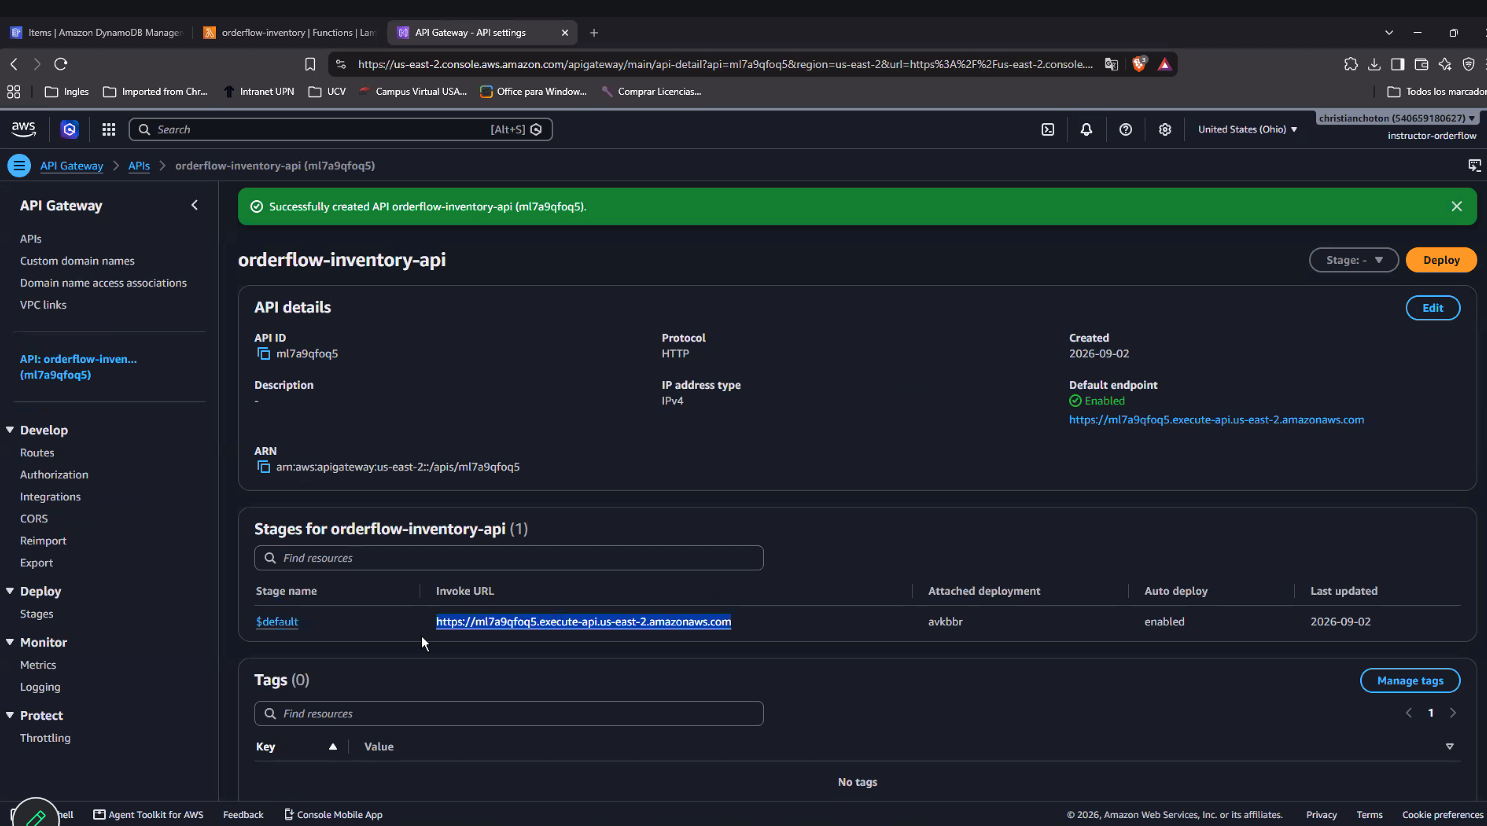Open Throttling in the sidebar
This screenshot has width=1487, height=826.
(45, 738)
